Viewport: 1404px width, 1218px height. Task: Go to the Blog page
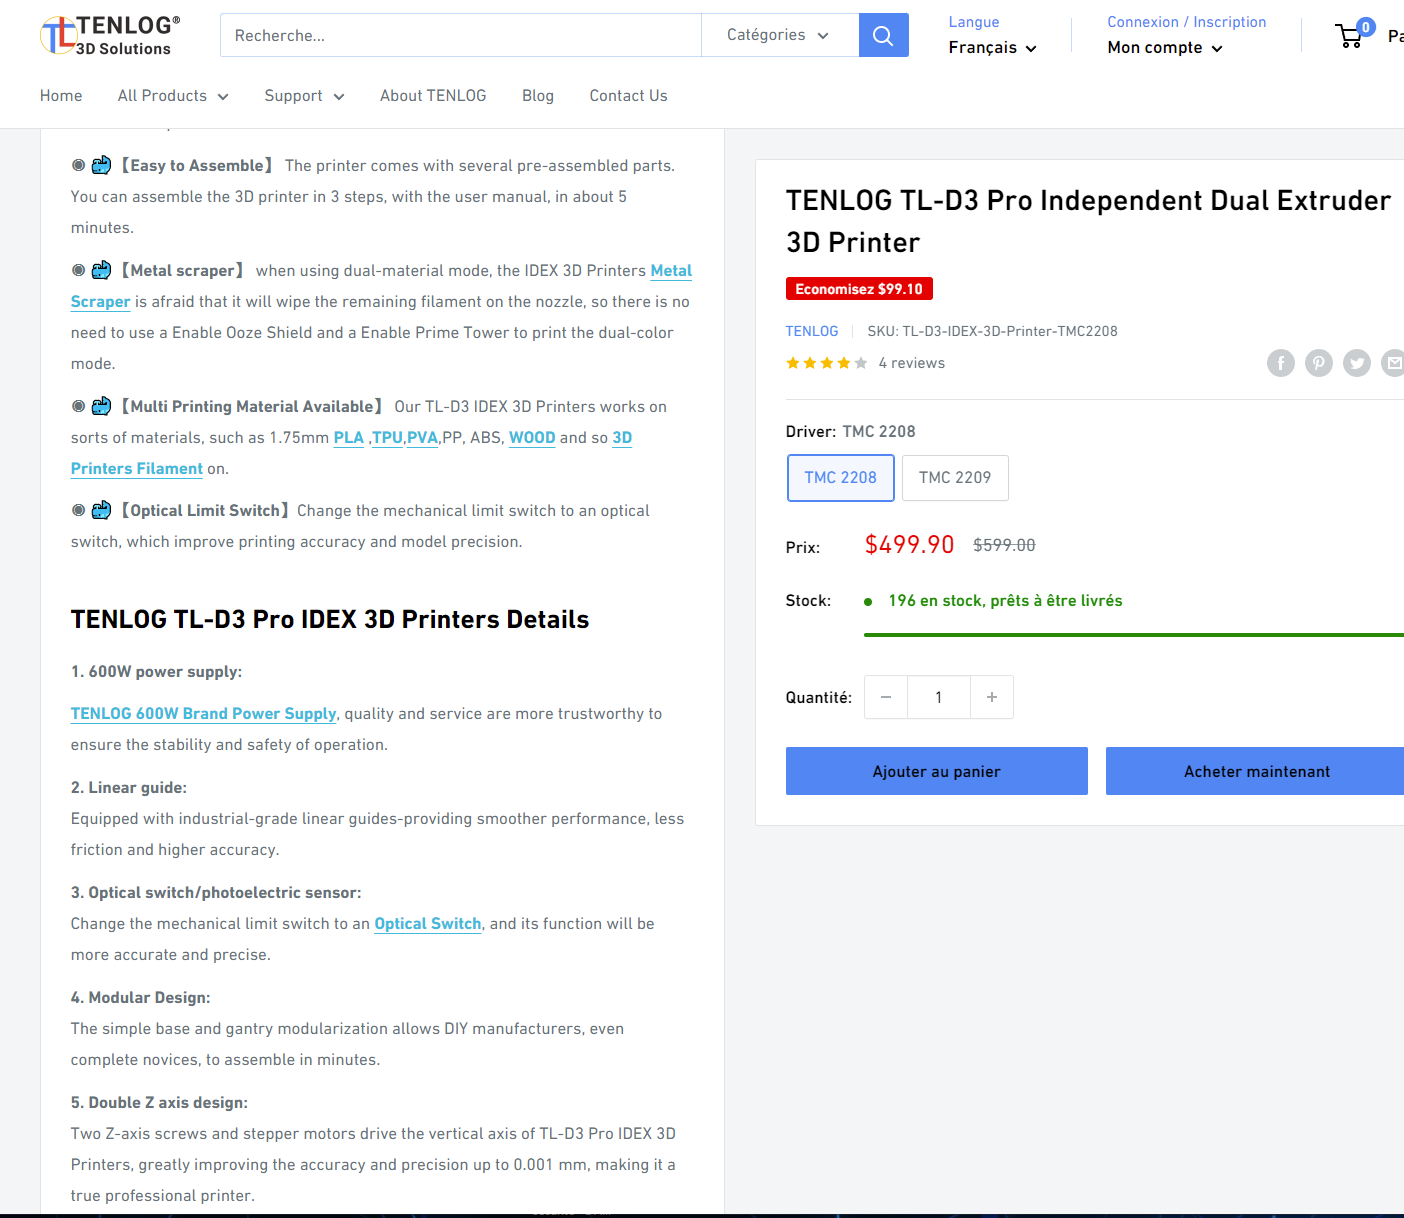click(538, 96)
